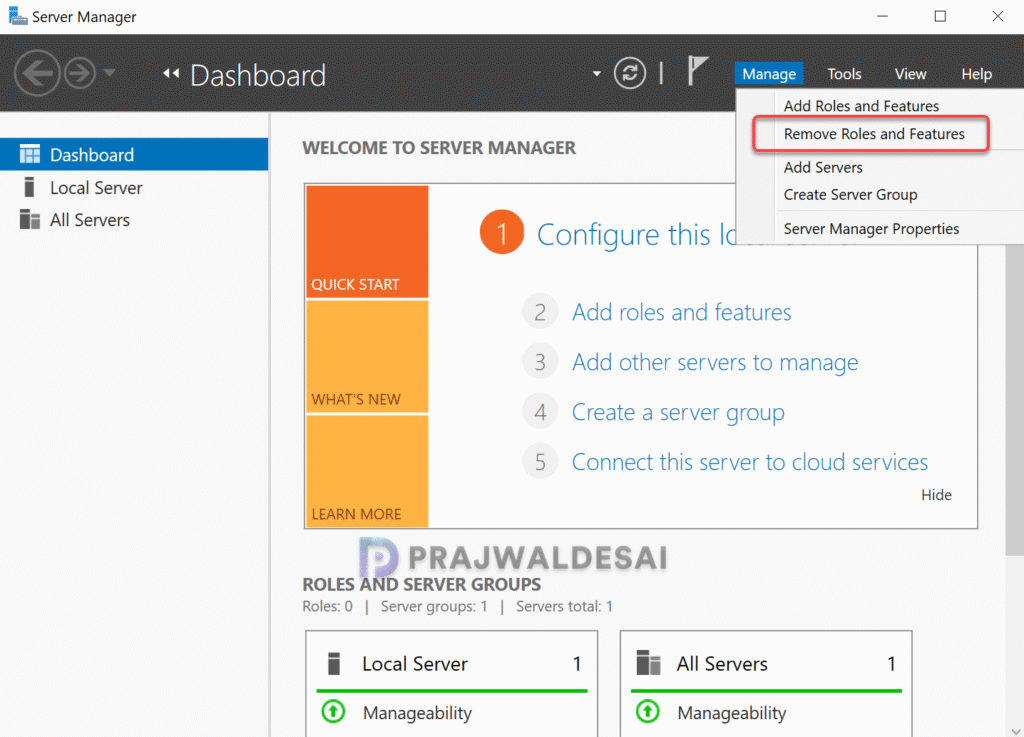The image size is (1024, 737).
Task: Click the WHAT'S NEW tile
Action: pyautogui.click(x=367, y=356)
